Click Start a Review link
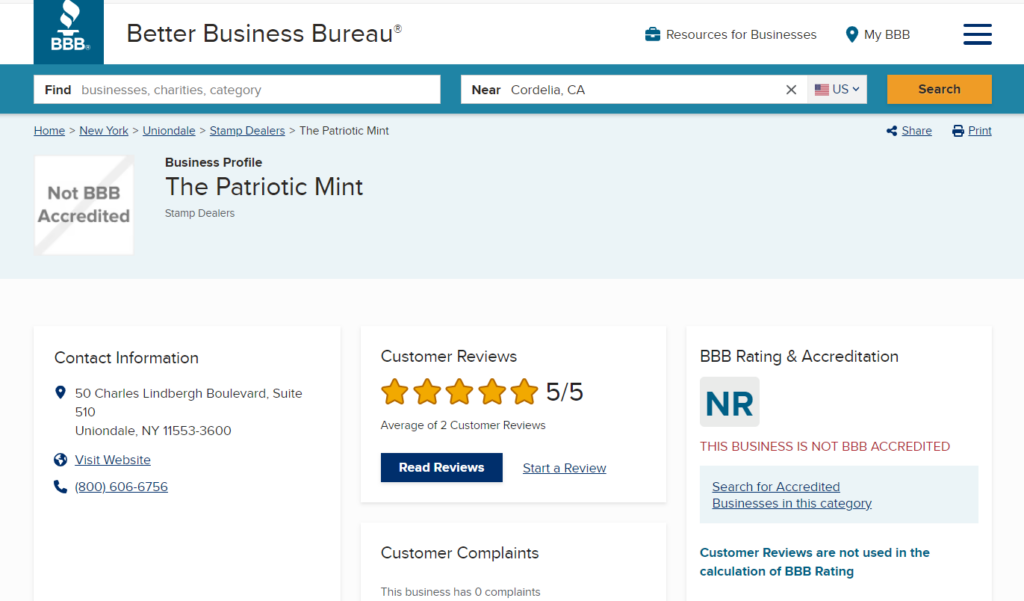This screenshot has height=601, width=1024. (564, 468)
